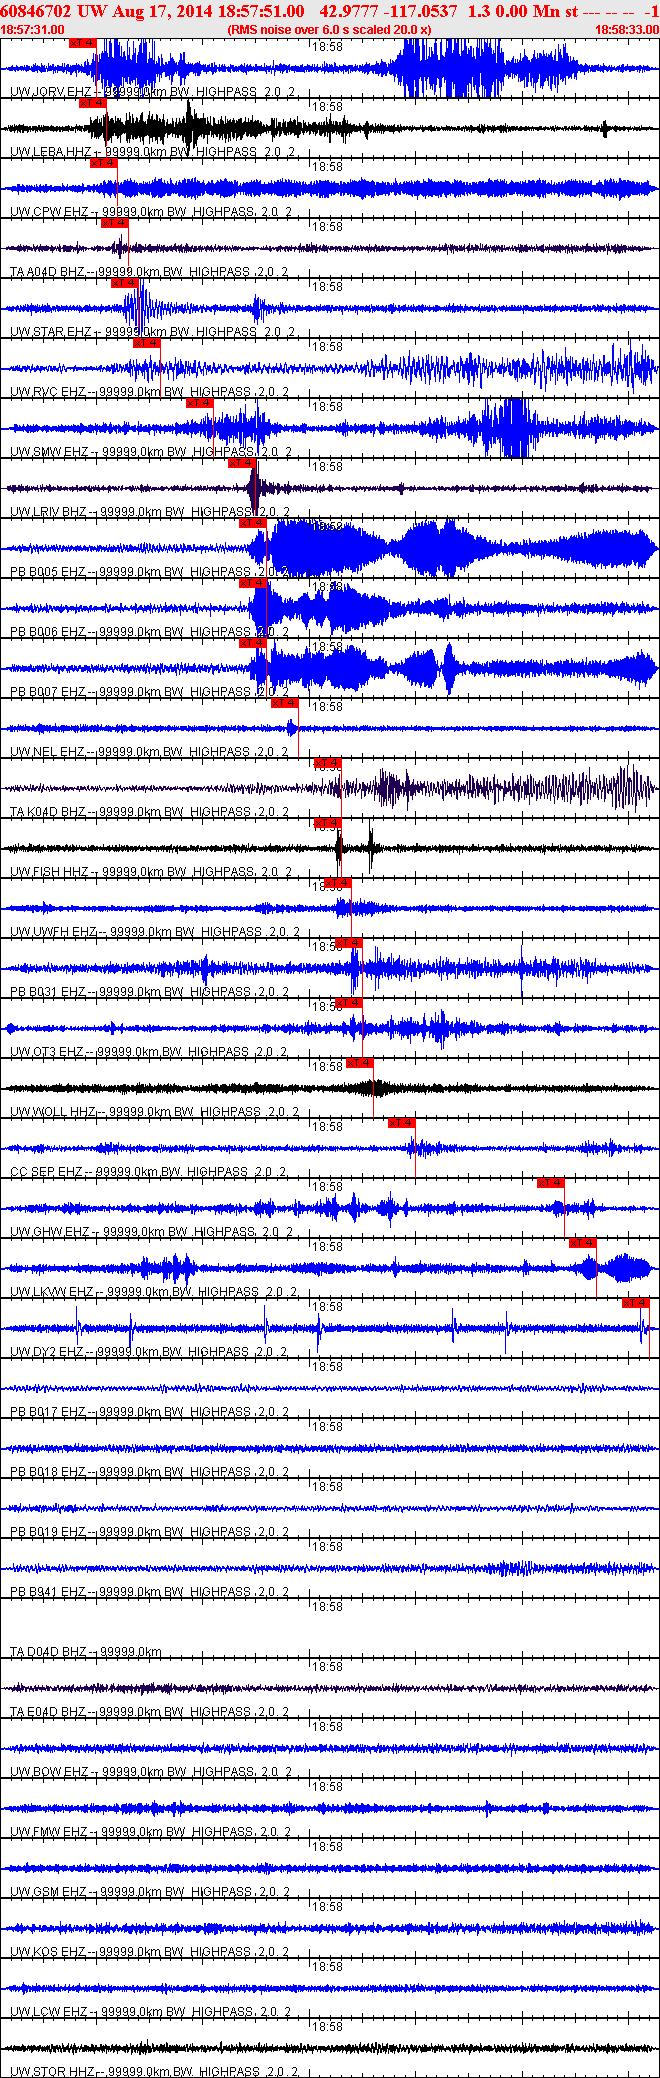Click the pick marker on CPW trace
This screenshot has height=2078, width=660.
pyautogui.click(x=103, y=163)
